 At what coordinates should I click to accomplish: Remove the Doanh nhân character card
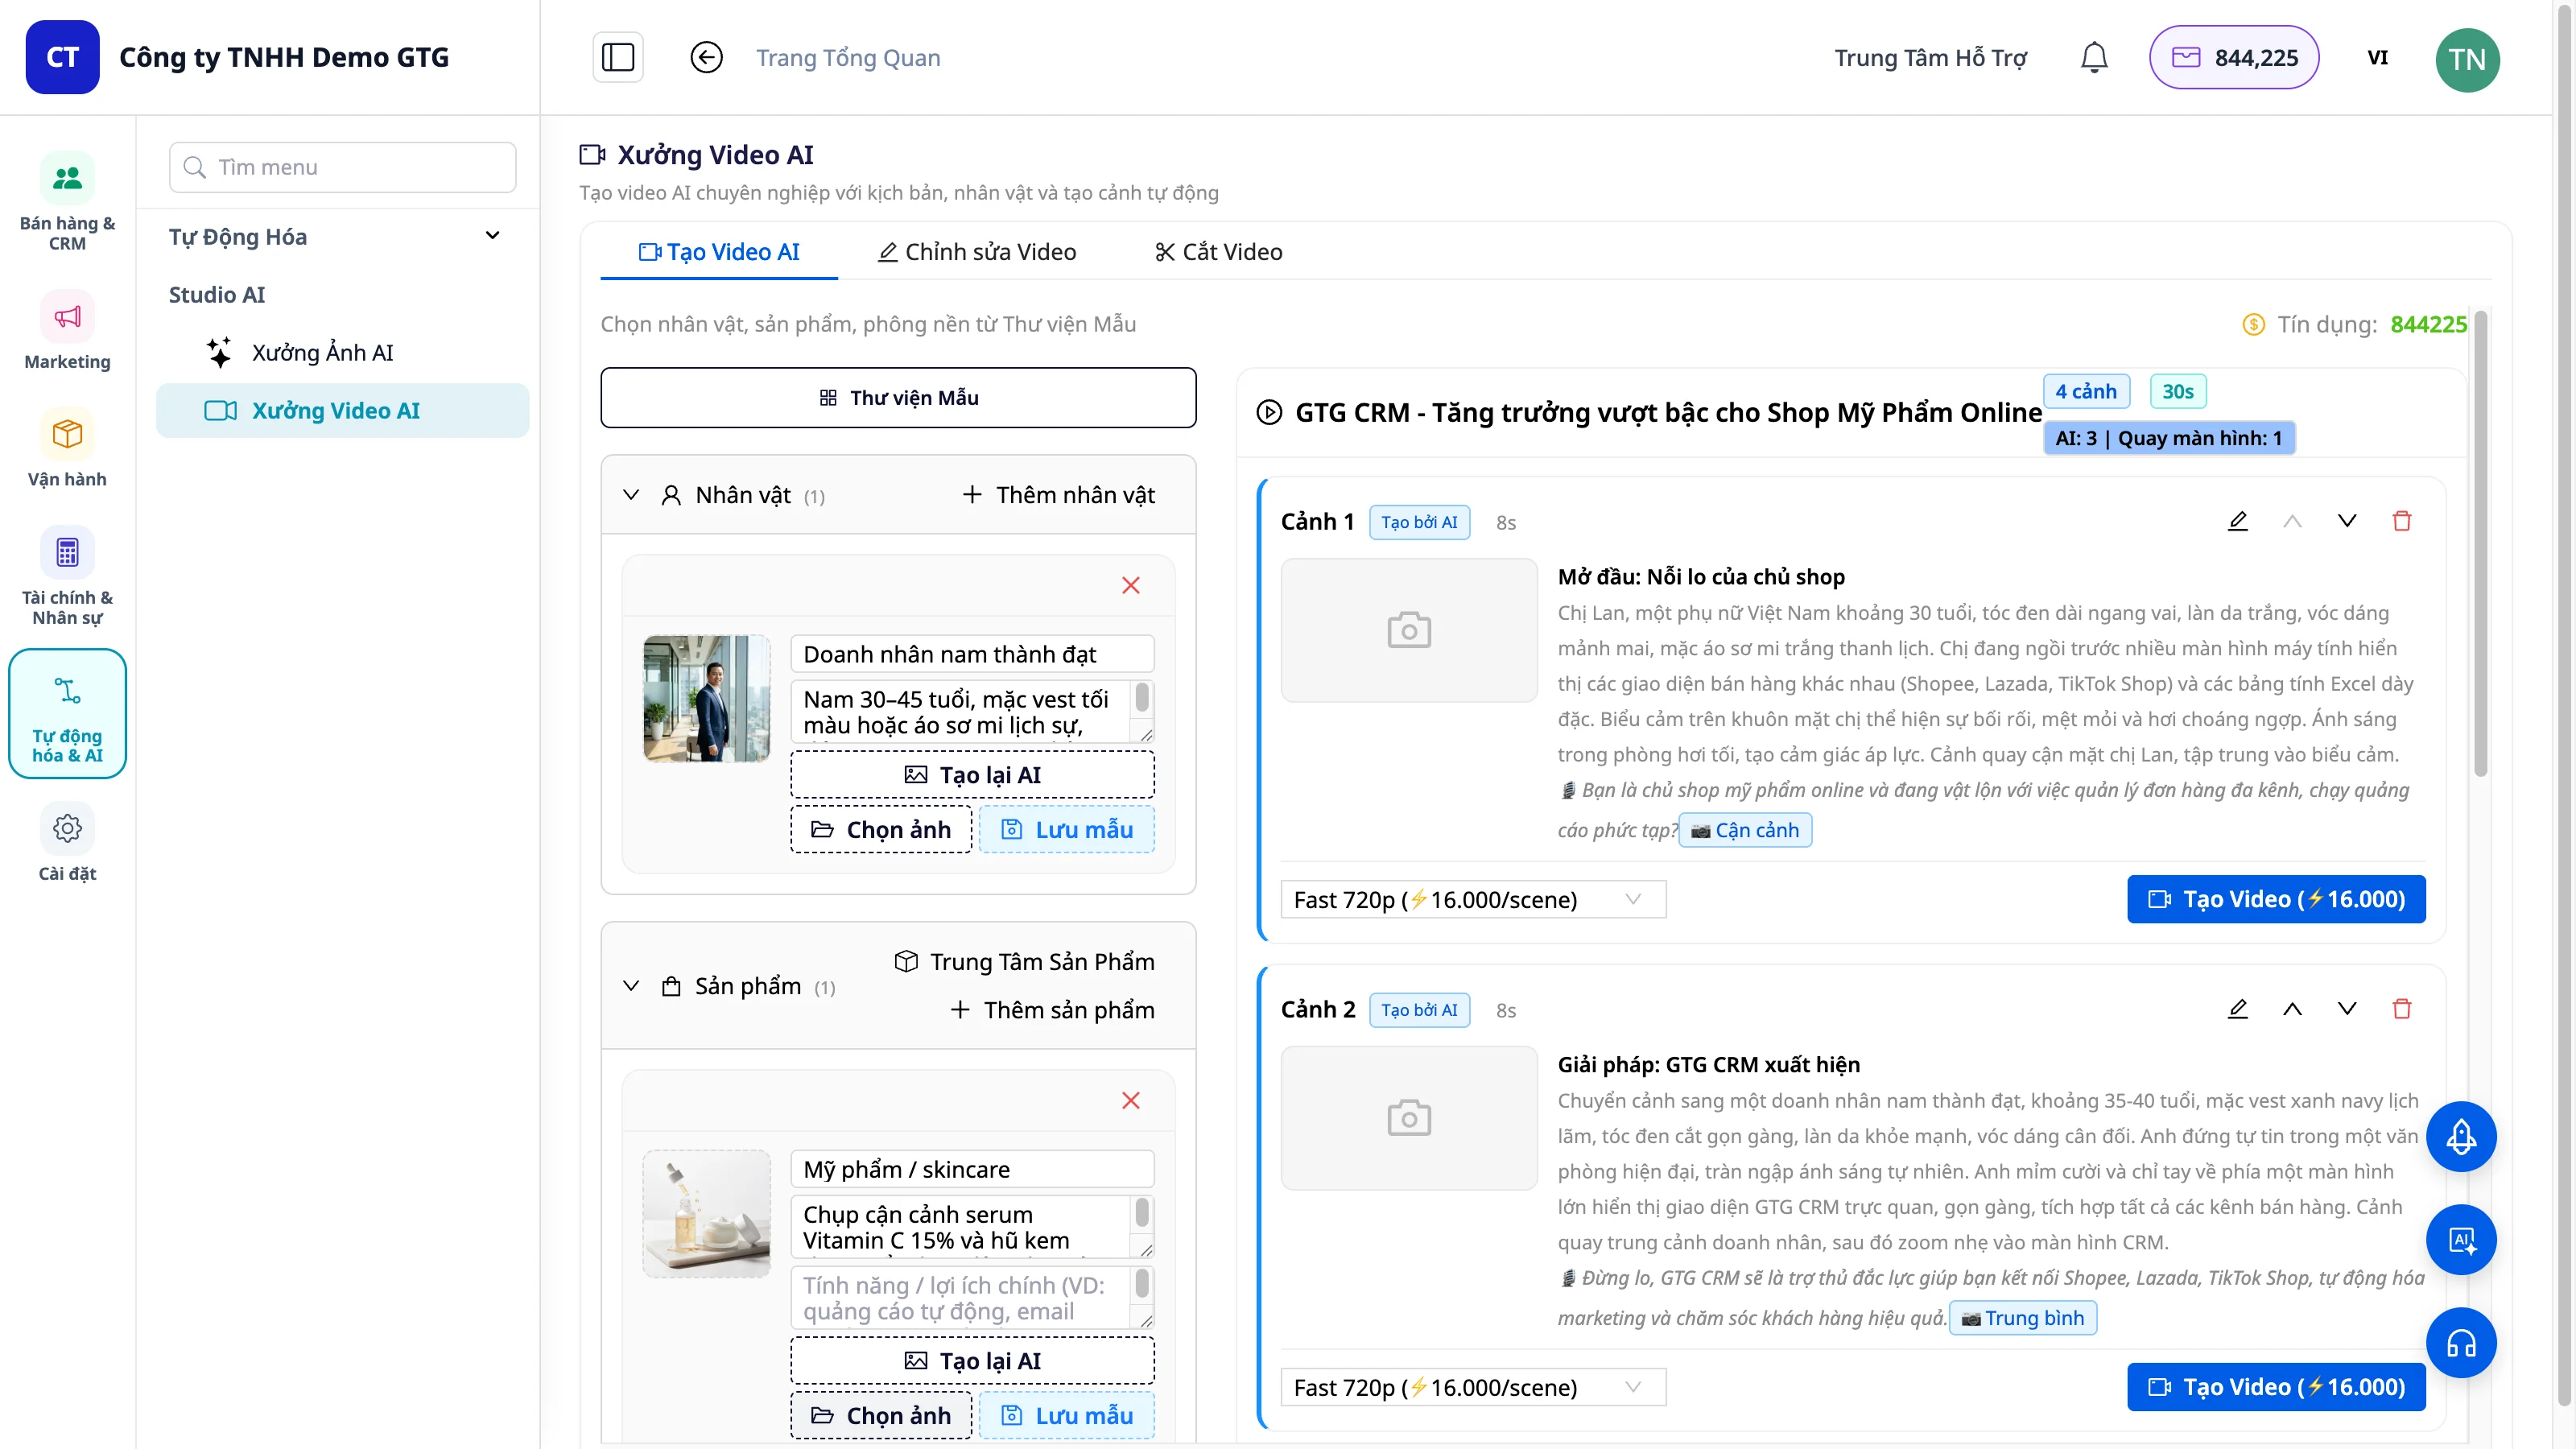[x=1130, y=585]
